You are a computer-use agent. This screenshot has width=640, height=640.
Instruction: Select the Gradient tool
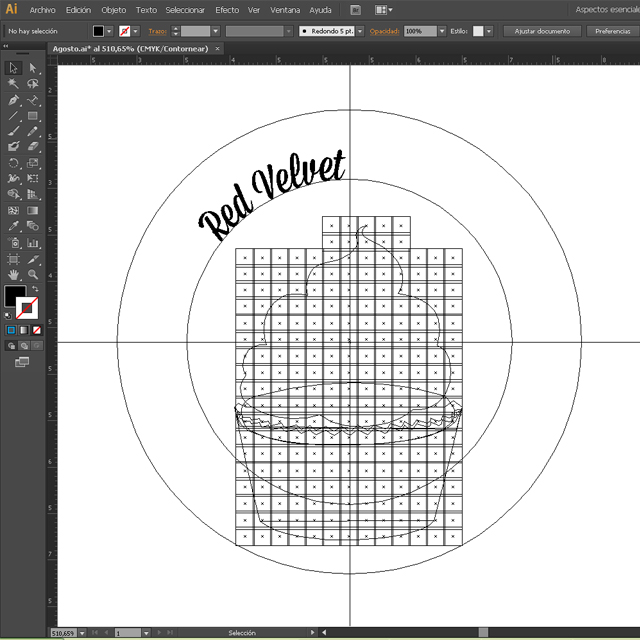point(33,211)
